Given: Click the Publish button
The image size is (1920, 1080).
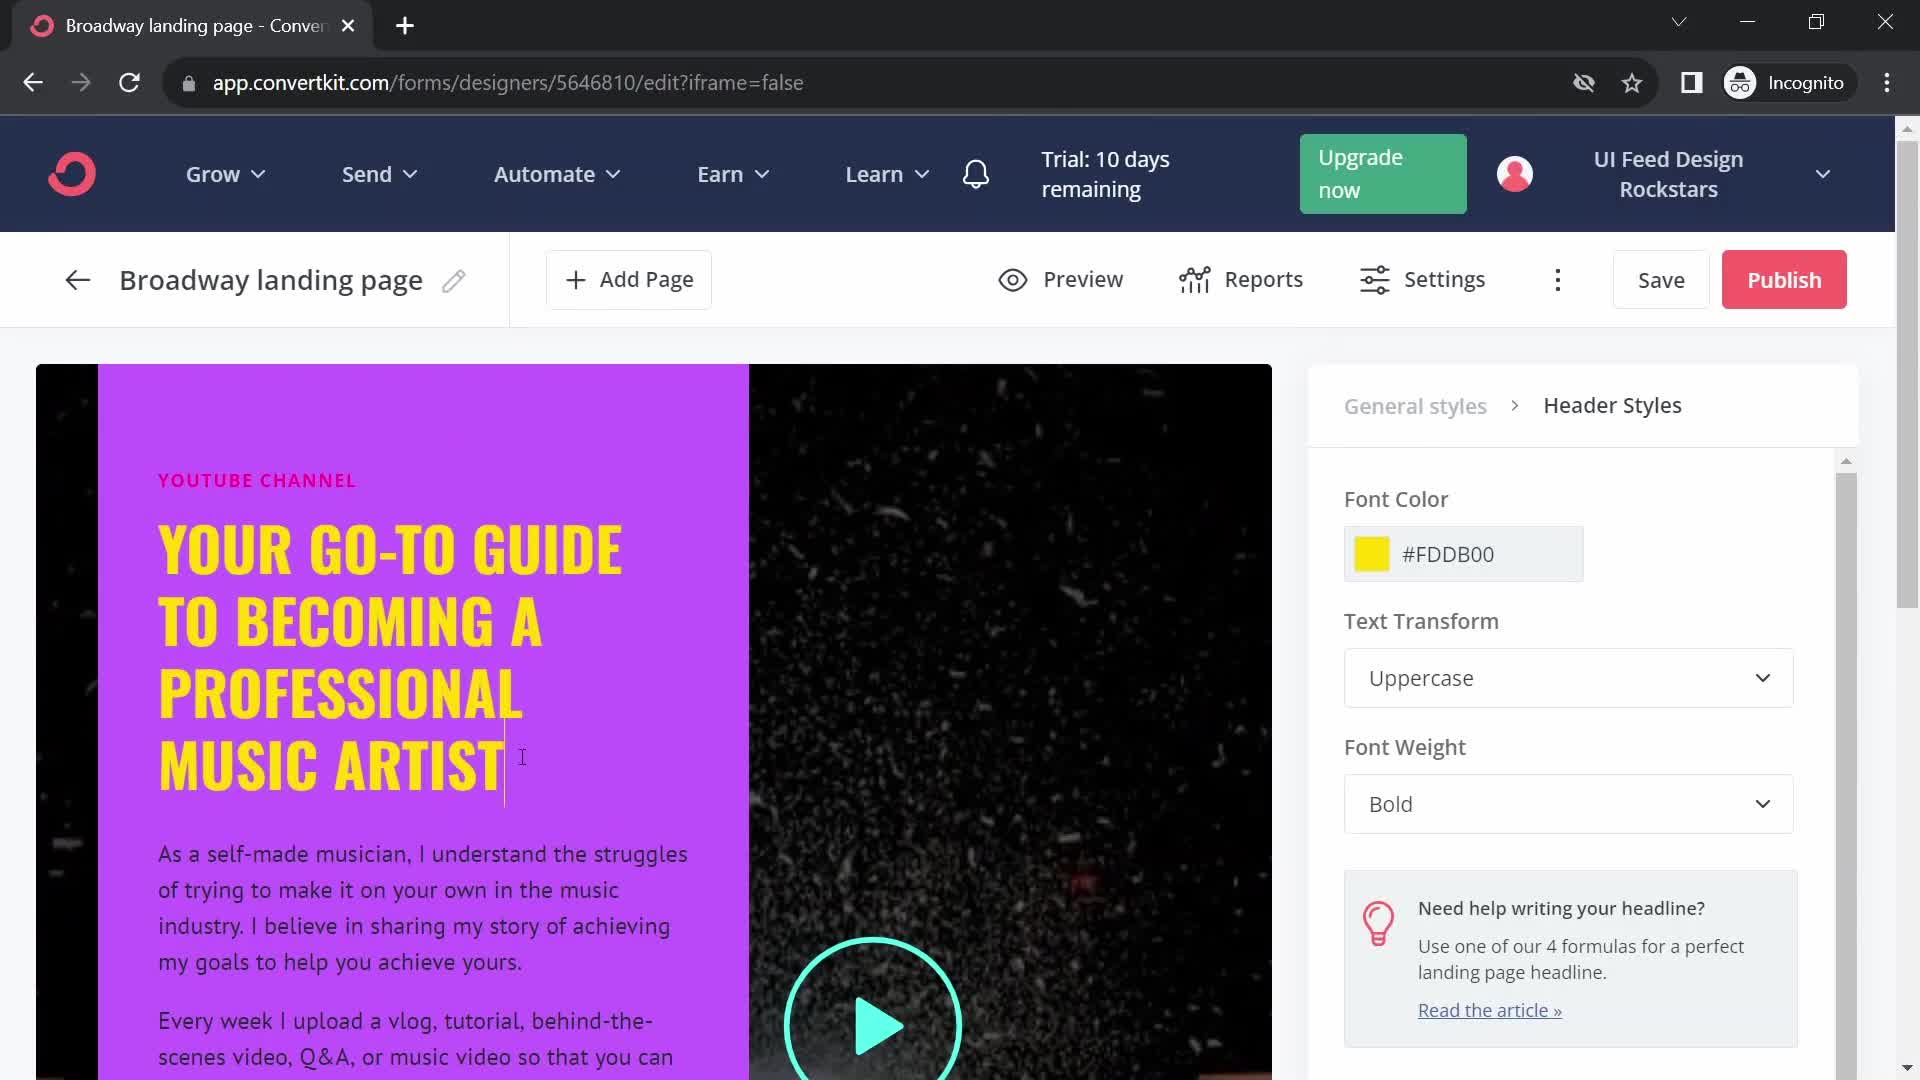Looking at the screenshot, I should point(1785,278).
